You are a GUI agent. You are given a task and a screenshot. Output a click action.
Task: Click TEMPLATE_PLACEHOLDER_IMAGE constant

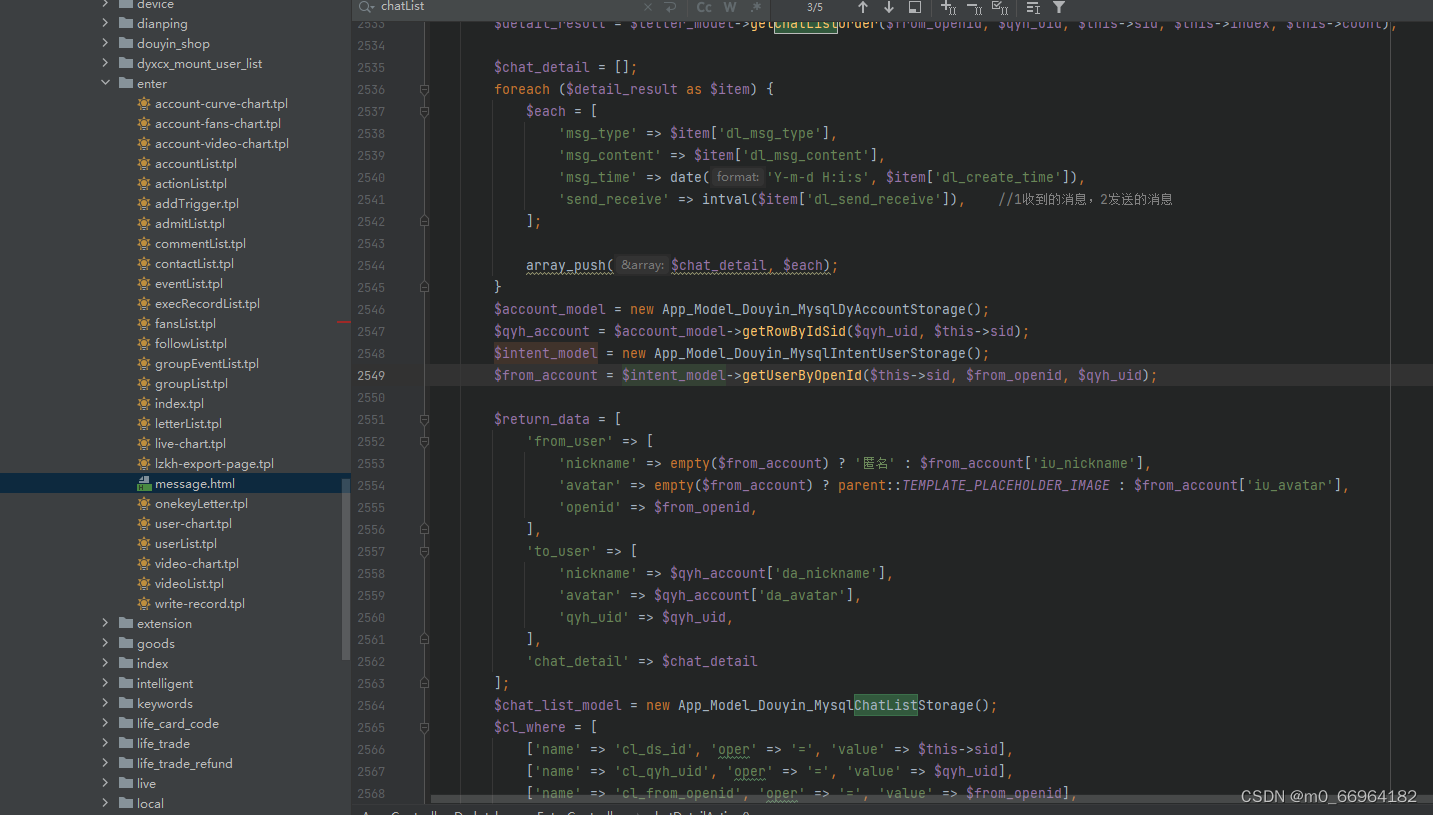(x=1006, y=486)
